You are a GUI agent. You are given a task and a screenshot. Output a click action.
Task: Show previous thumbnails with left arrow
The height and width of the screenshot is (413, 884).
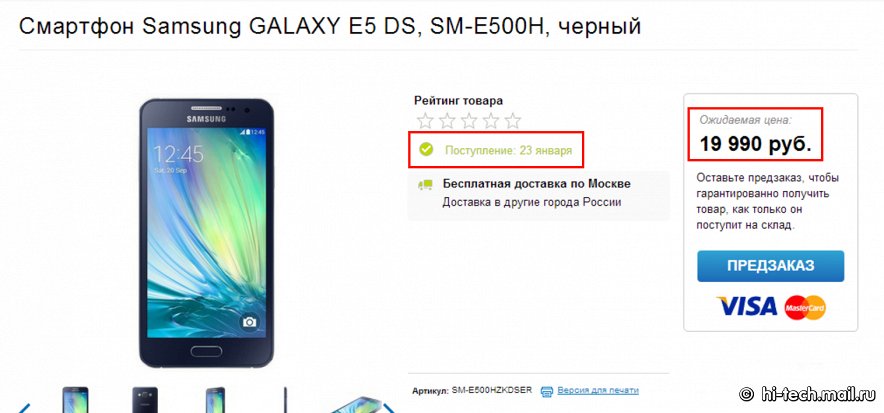tap(24, 408)
